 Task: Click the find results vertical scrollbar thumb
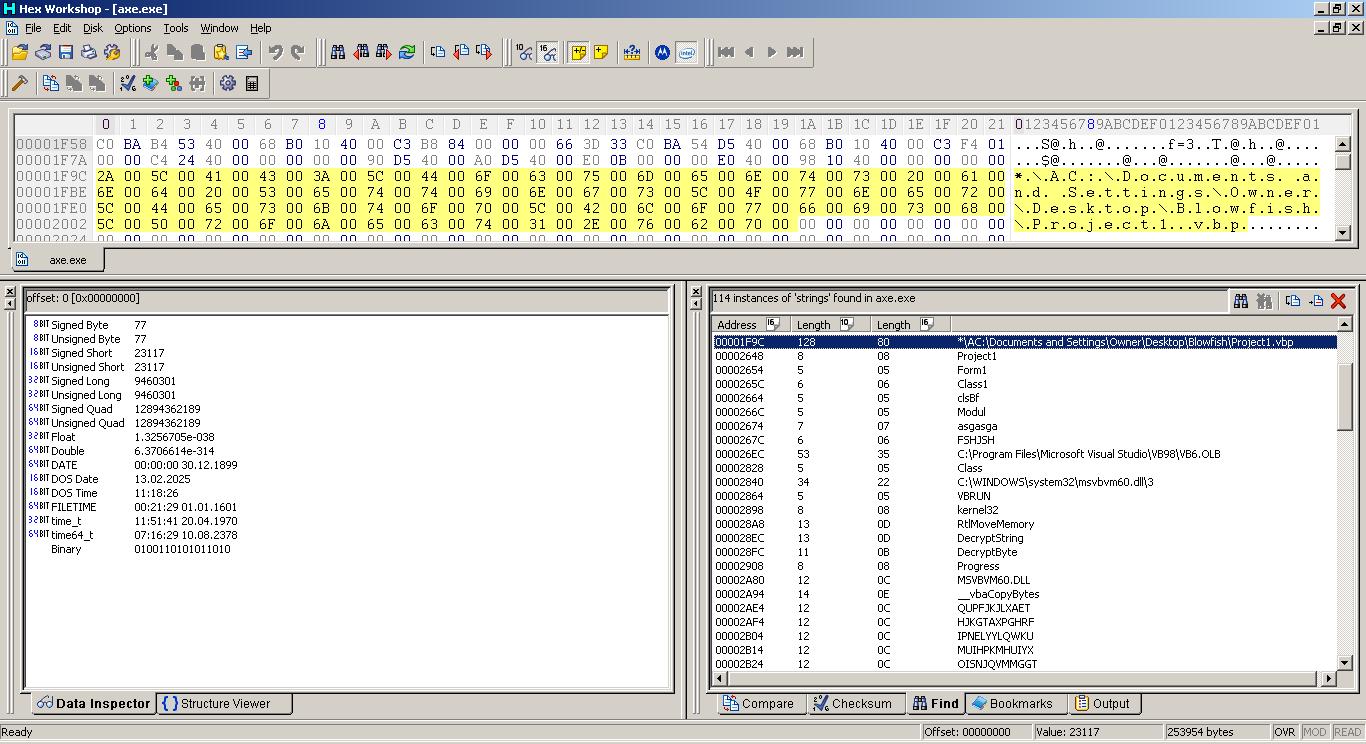click(x=1344, y=395)
